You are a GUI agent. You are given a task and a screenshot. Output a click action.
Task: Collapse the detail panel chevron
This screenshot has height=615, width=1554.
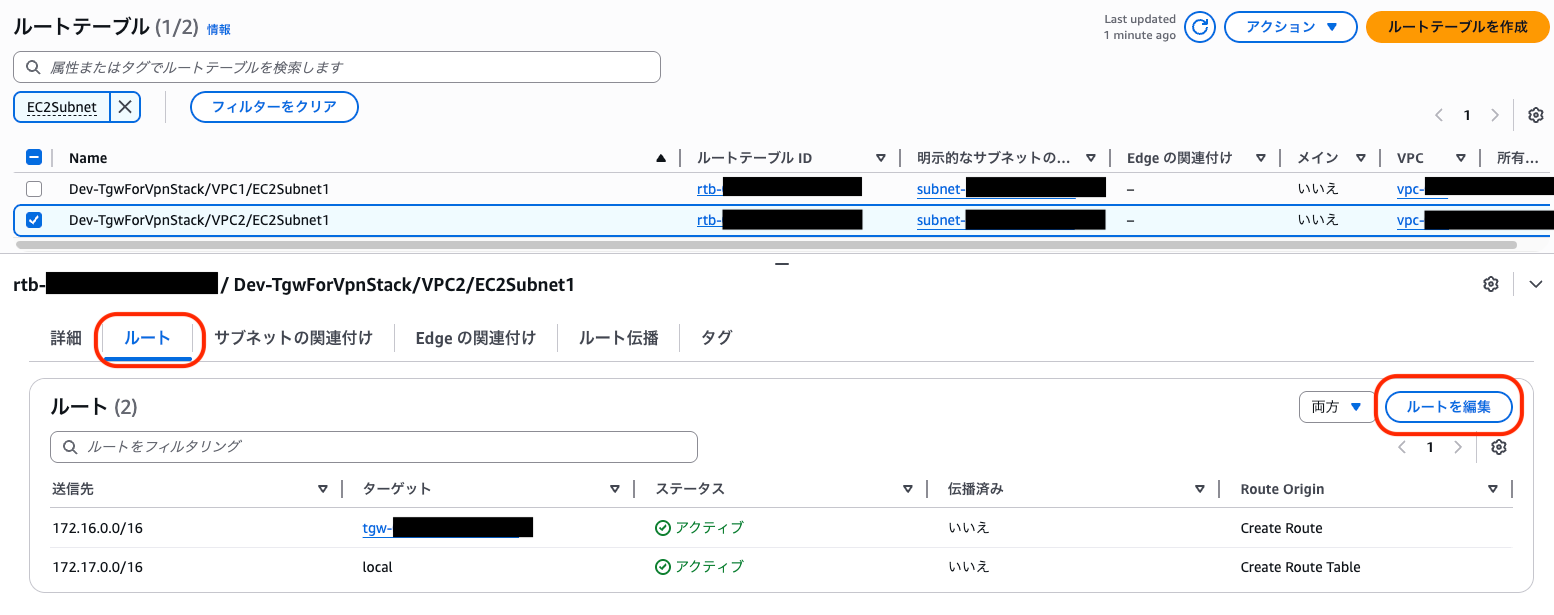pos(1536,284)
